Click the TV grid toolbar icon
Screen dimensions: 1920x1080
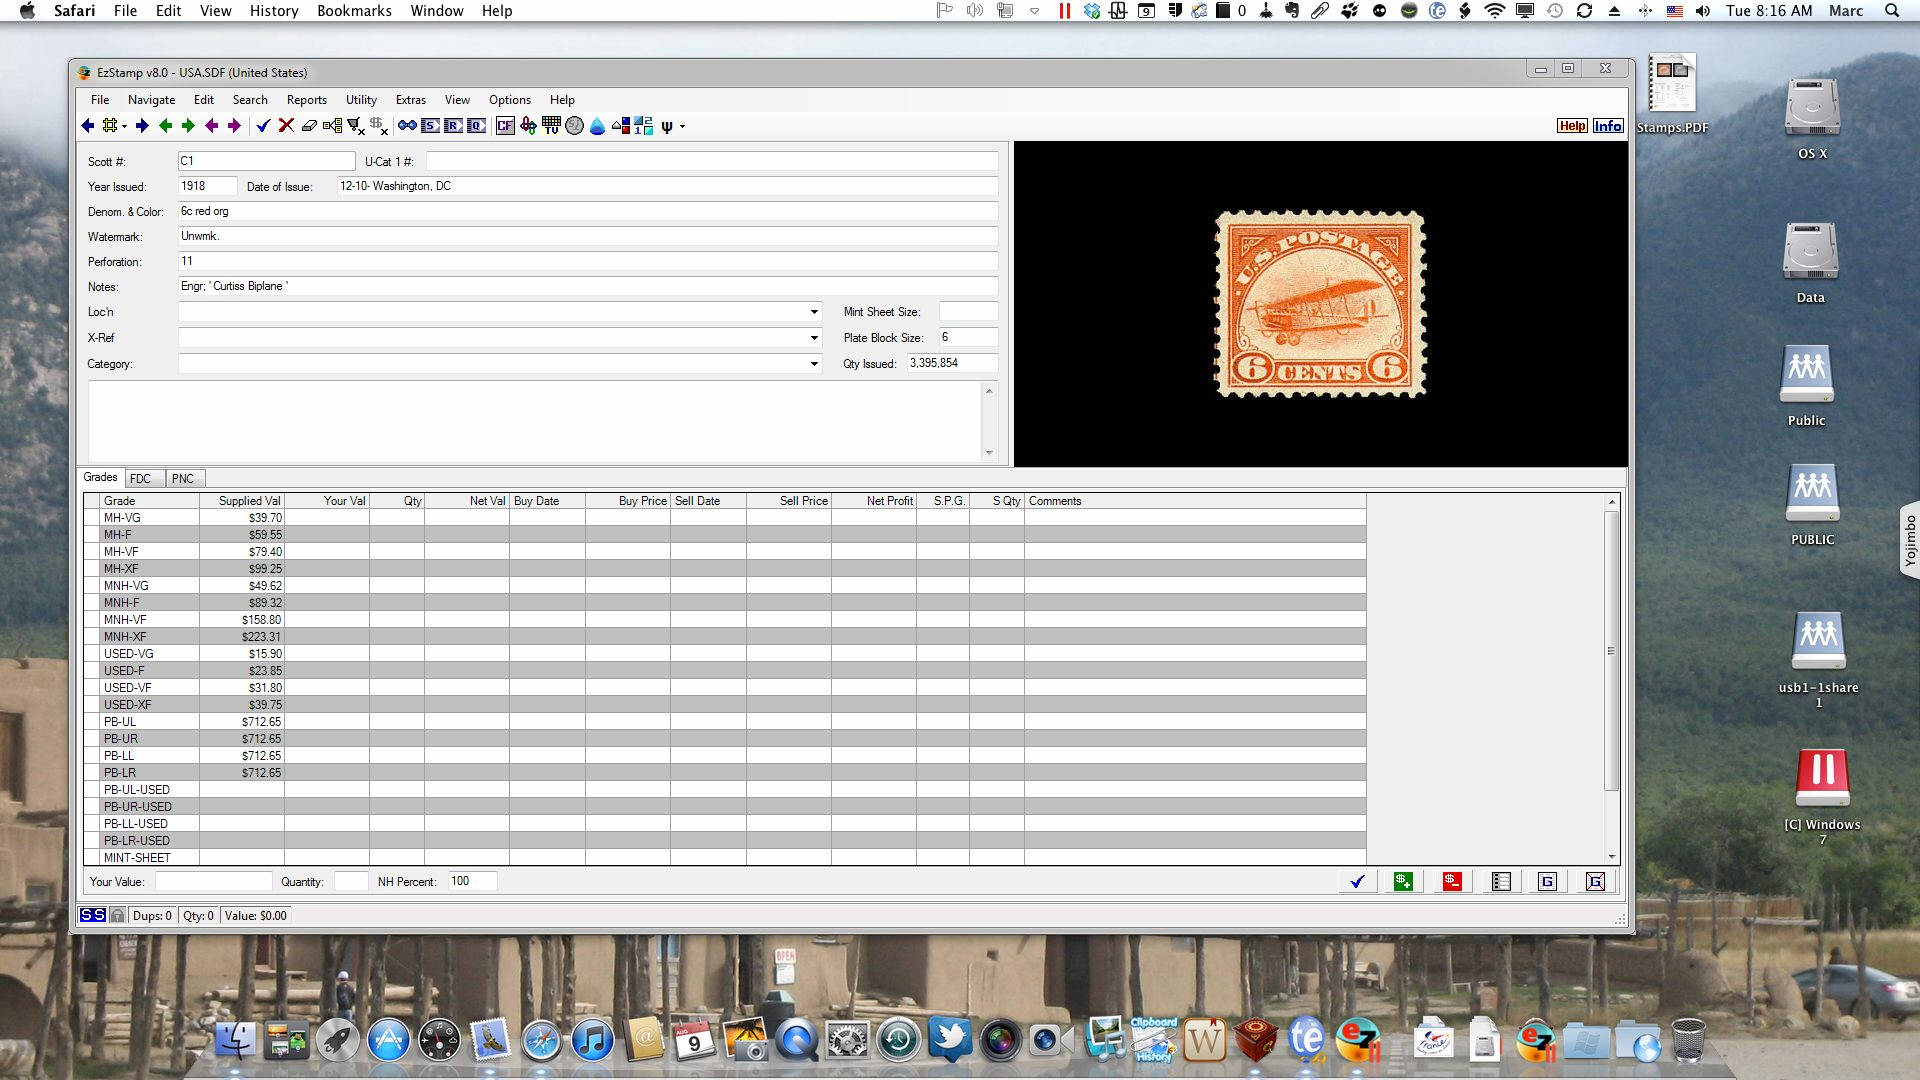coord(551,126)
